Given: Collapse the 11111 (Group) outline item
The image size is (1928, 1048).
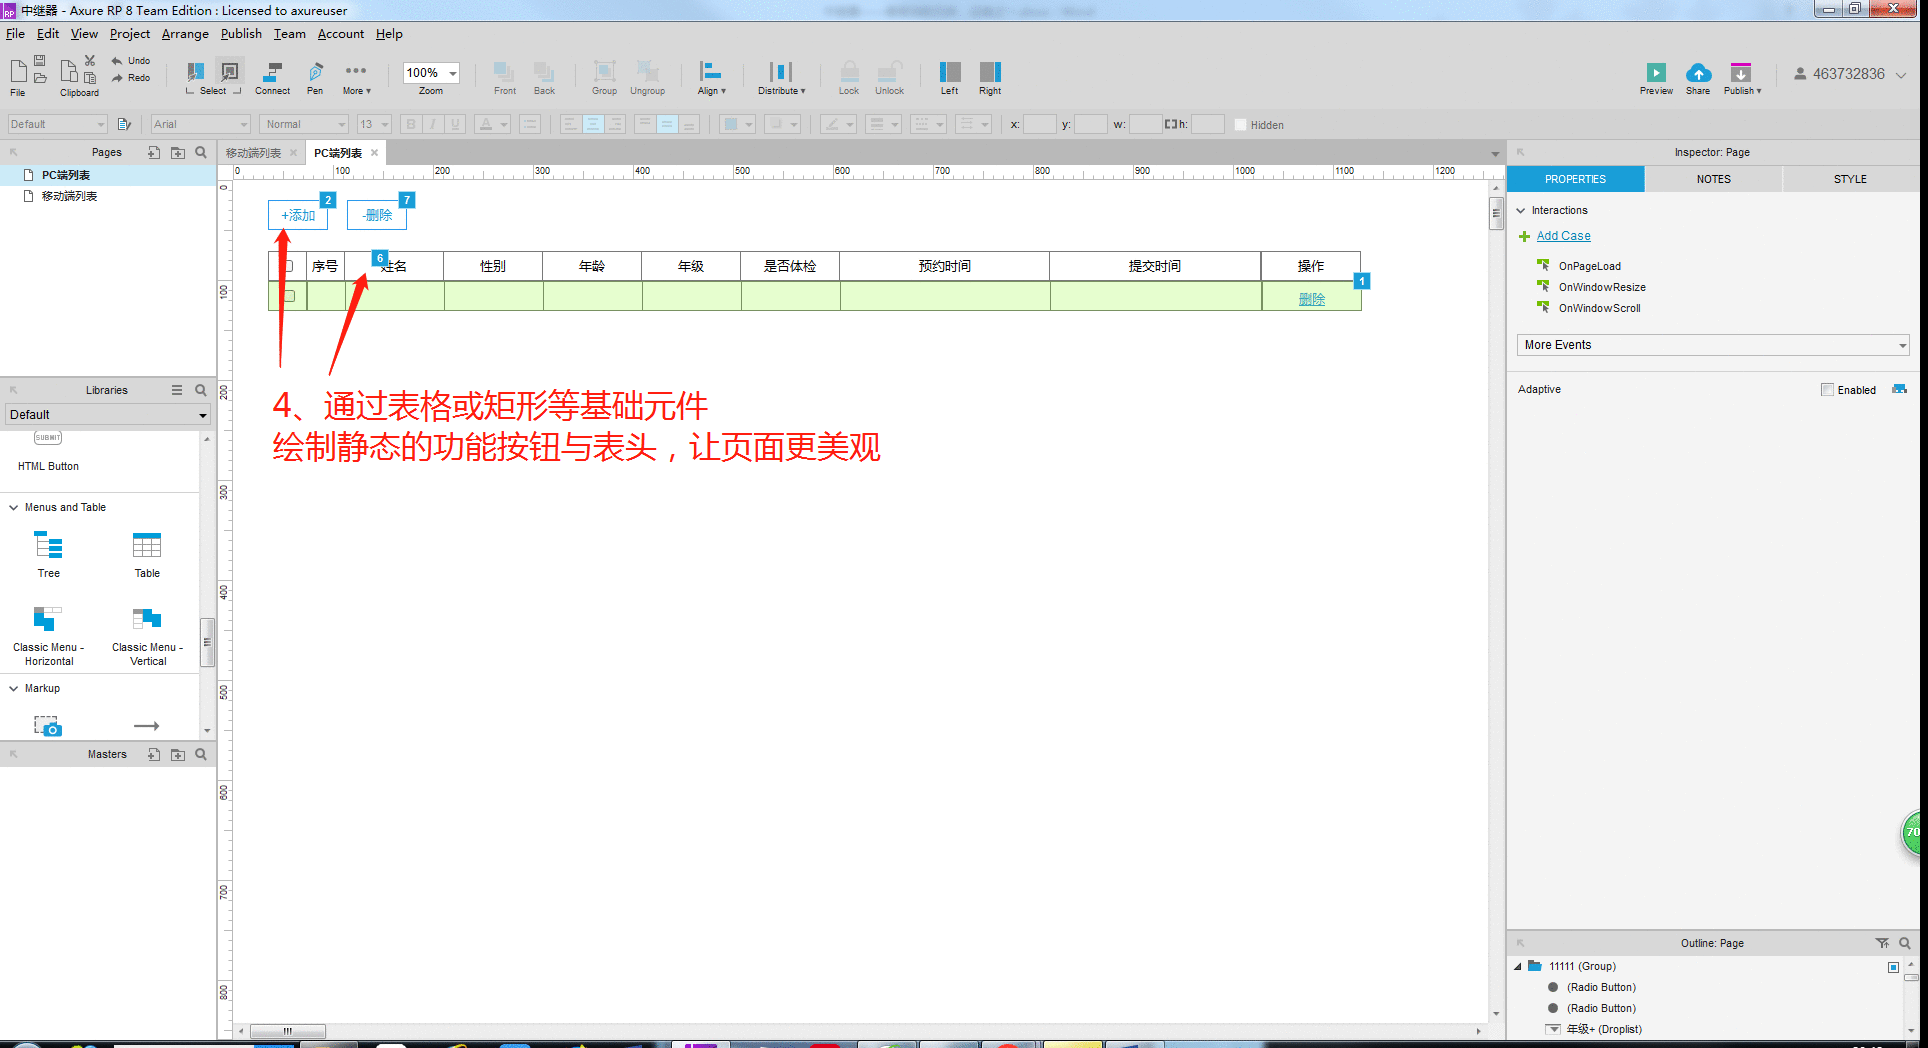Looking at the screenshot, I should click(1518, 967).
